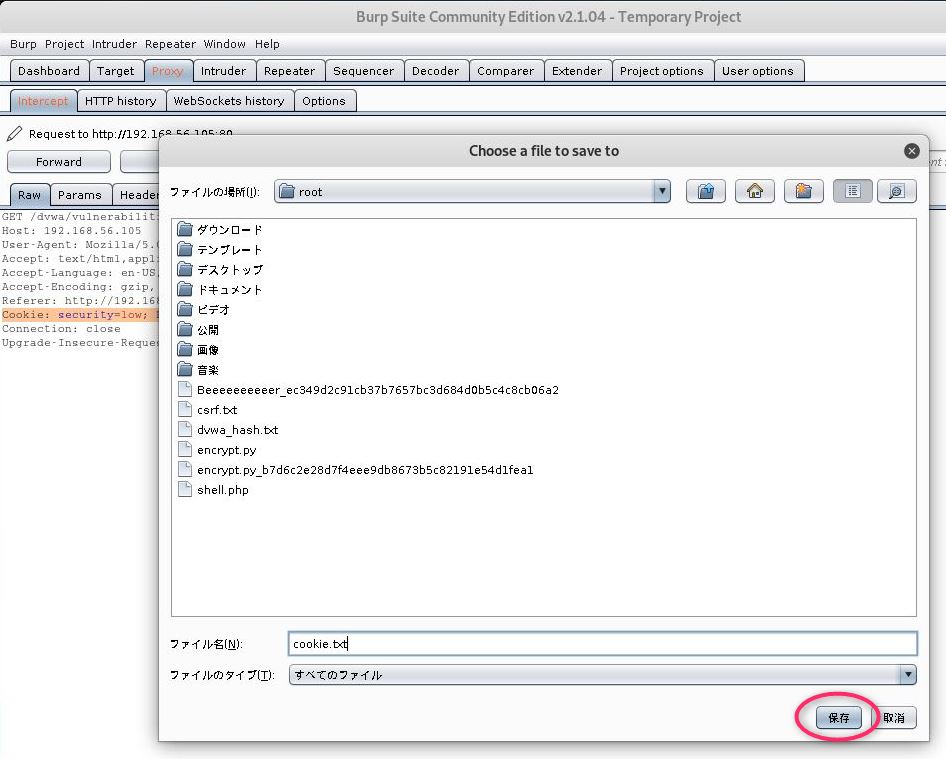Open the Intruder menu
Image resolution: width=946 pixels, height=759 pixels.
click(114, 44)
